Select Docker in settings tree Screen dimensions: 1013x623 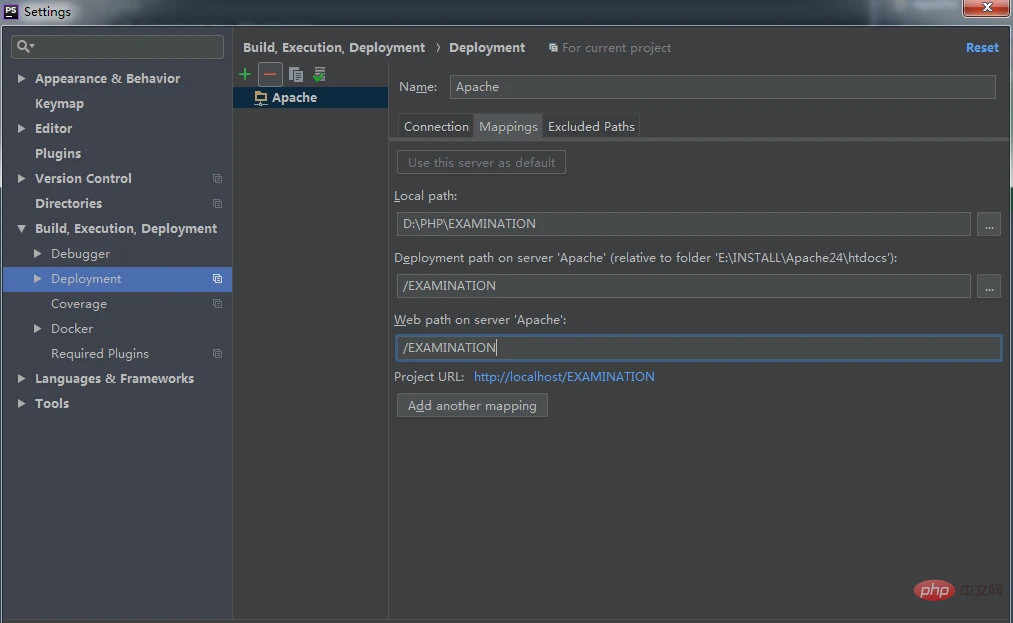[72, 328]
